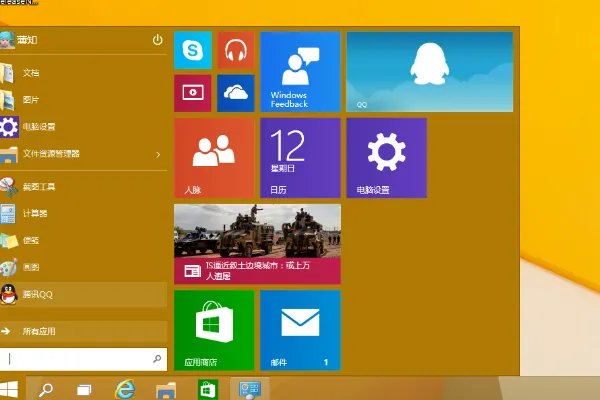Screen dimensions: 600x400
Task: Launch 腾讯QQ from the Start list
Action: [83, 294]
